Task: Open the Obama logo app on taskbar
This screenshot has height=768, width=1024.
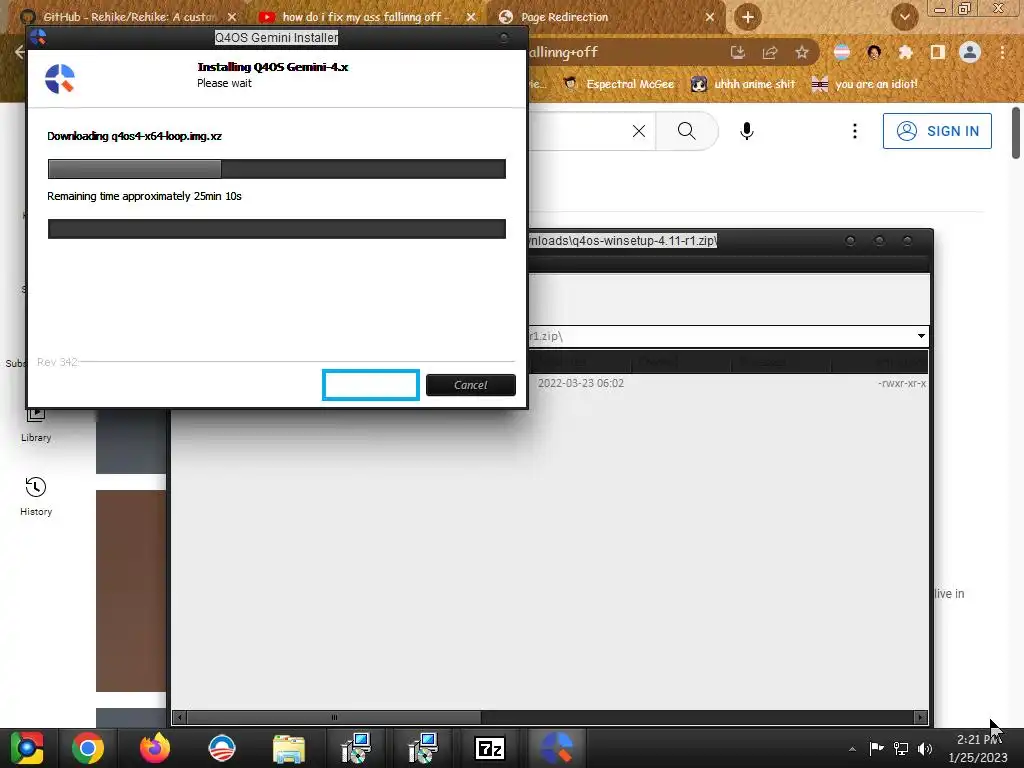Action: click(222, 748)
